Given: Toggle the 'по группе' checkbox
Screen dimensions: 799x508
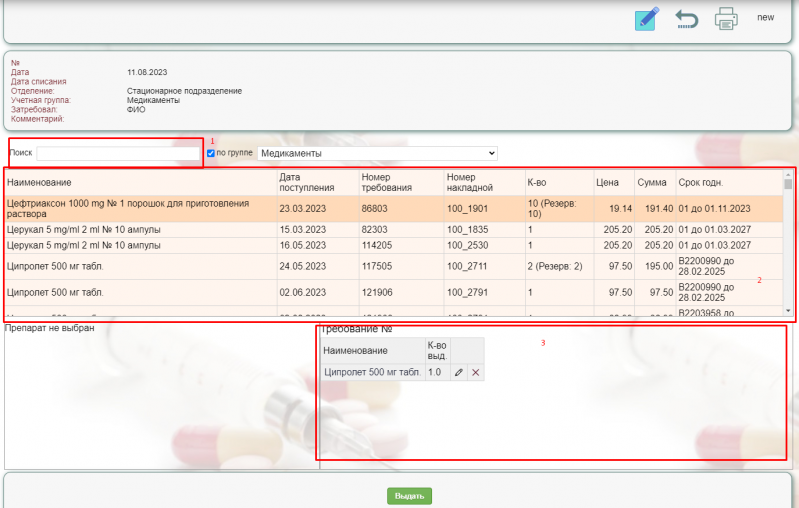Looking at the screenshot, I should (x=211, y=153).
